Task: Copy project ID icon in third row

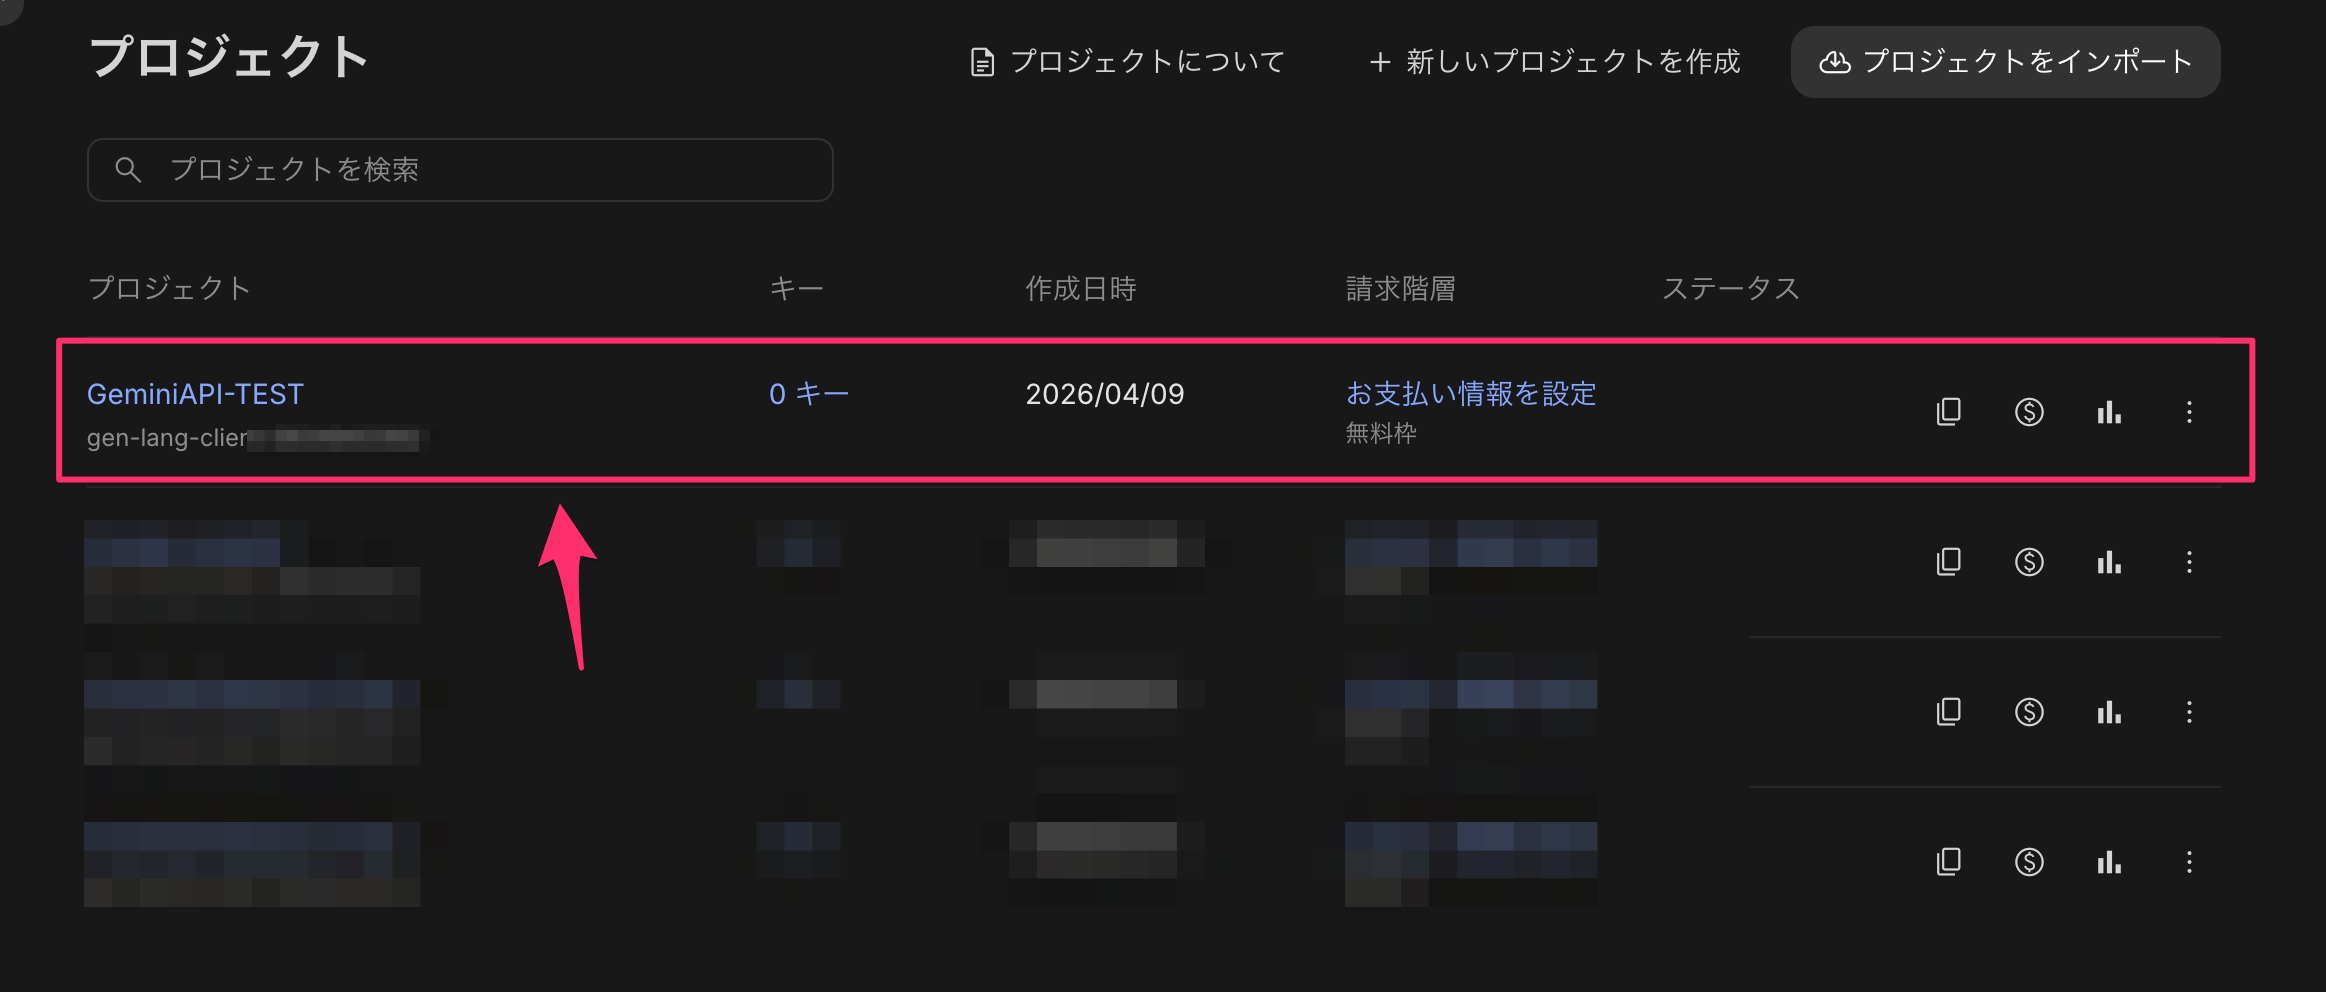Action: tap(1948, 712)
